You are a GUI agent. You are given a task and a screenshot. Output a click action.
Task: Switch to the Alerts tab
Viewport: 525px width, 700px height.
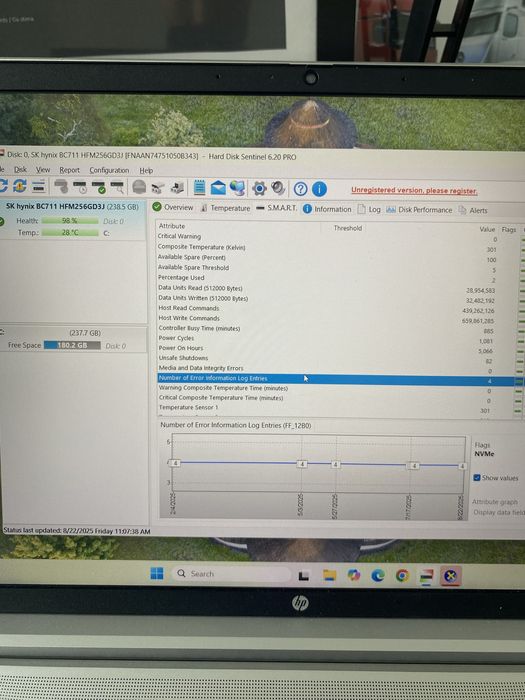point(473,210)
